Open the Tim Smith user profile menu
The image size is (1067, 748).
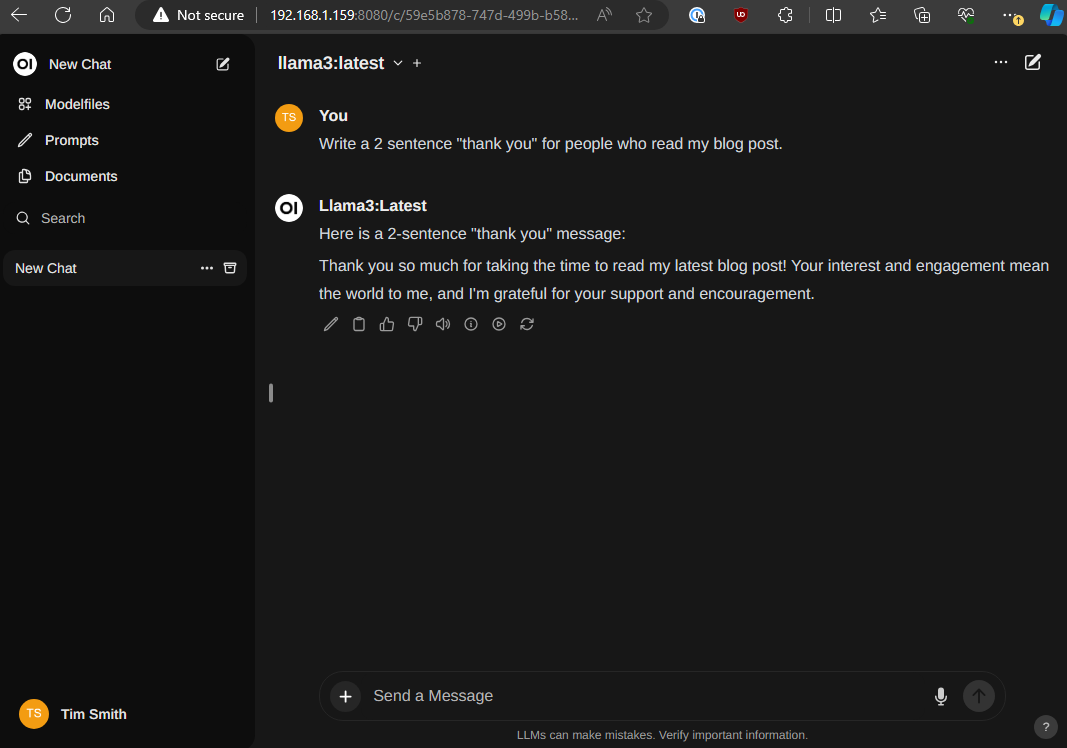(93, 714)
